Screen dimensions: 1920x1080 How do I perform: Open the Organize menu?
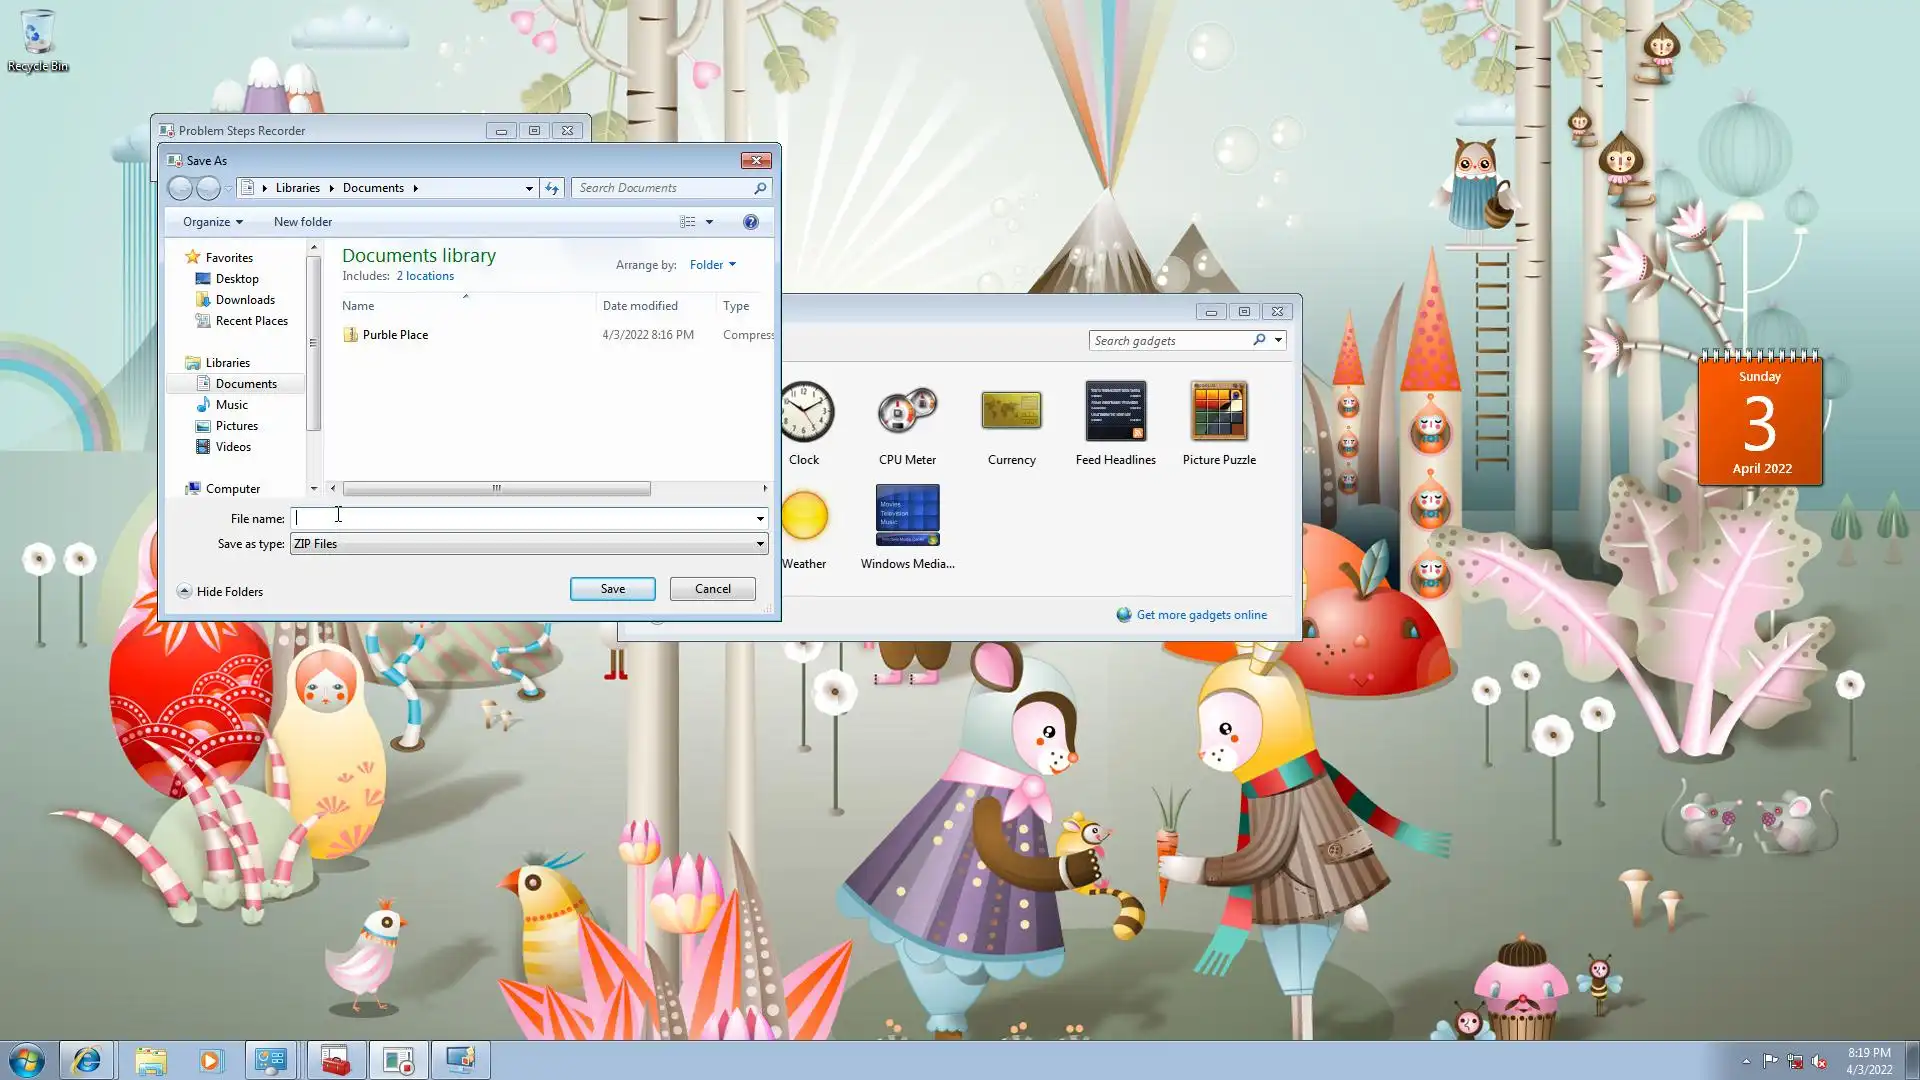[212, 222]
